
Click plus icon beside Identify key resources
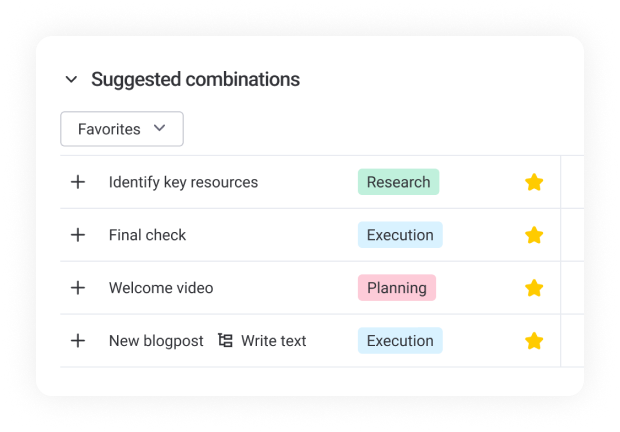click(x=78, y=182)
